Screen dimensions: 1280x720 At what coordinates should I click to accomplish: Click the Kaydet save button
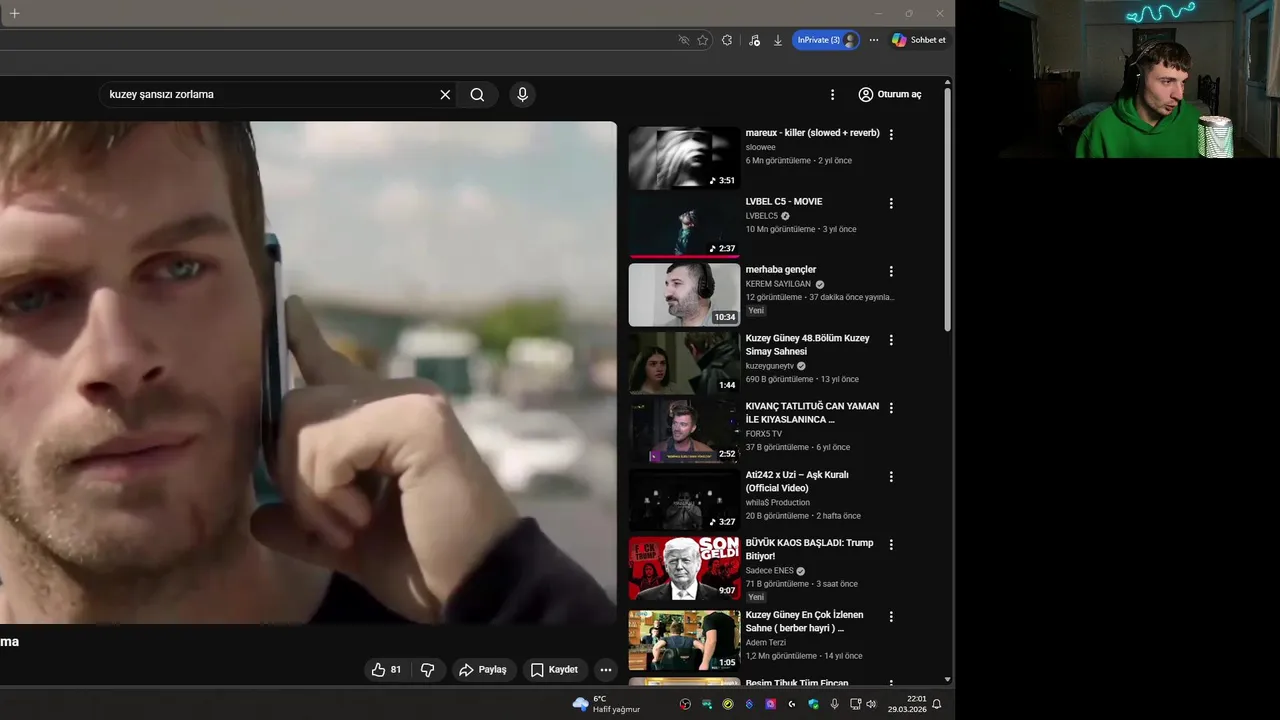click(x=554, y=670)
